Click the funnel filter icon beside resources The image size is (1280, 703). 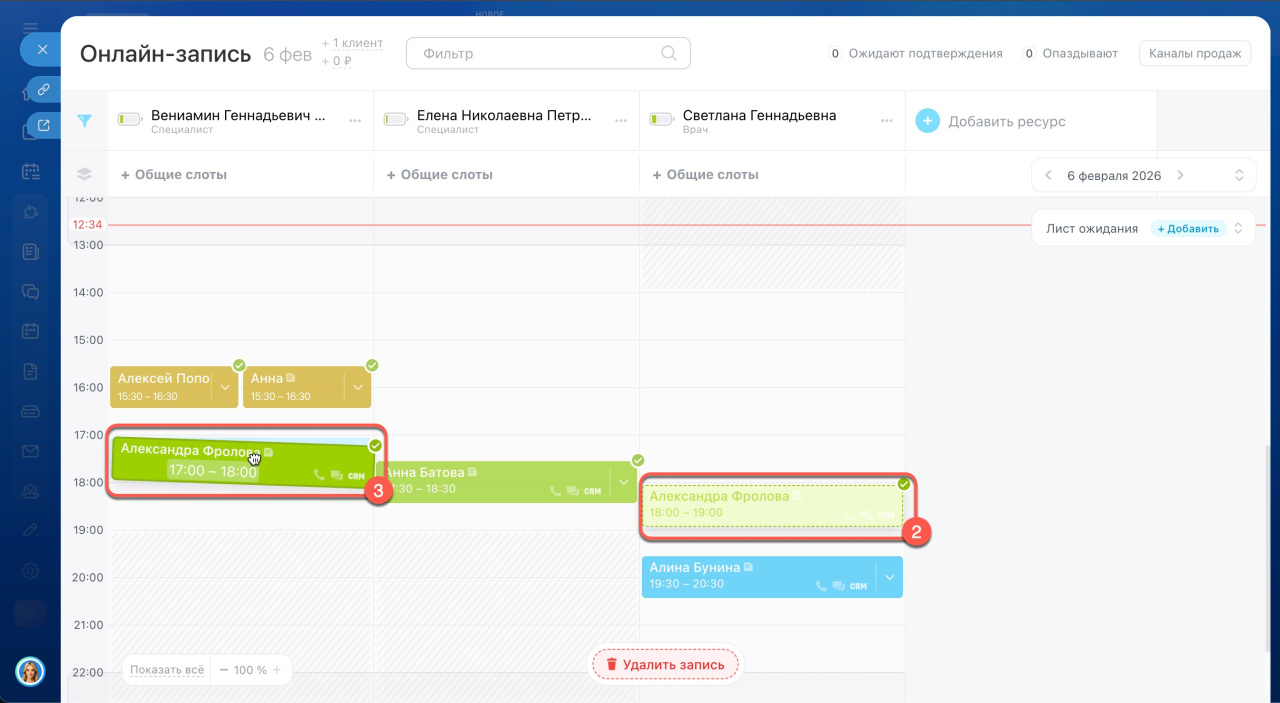pos(85,121)
